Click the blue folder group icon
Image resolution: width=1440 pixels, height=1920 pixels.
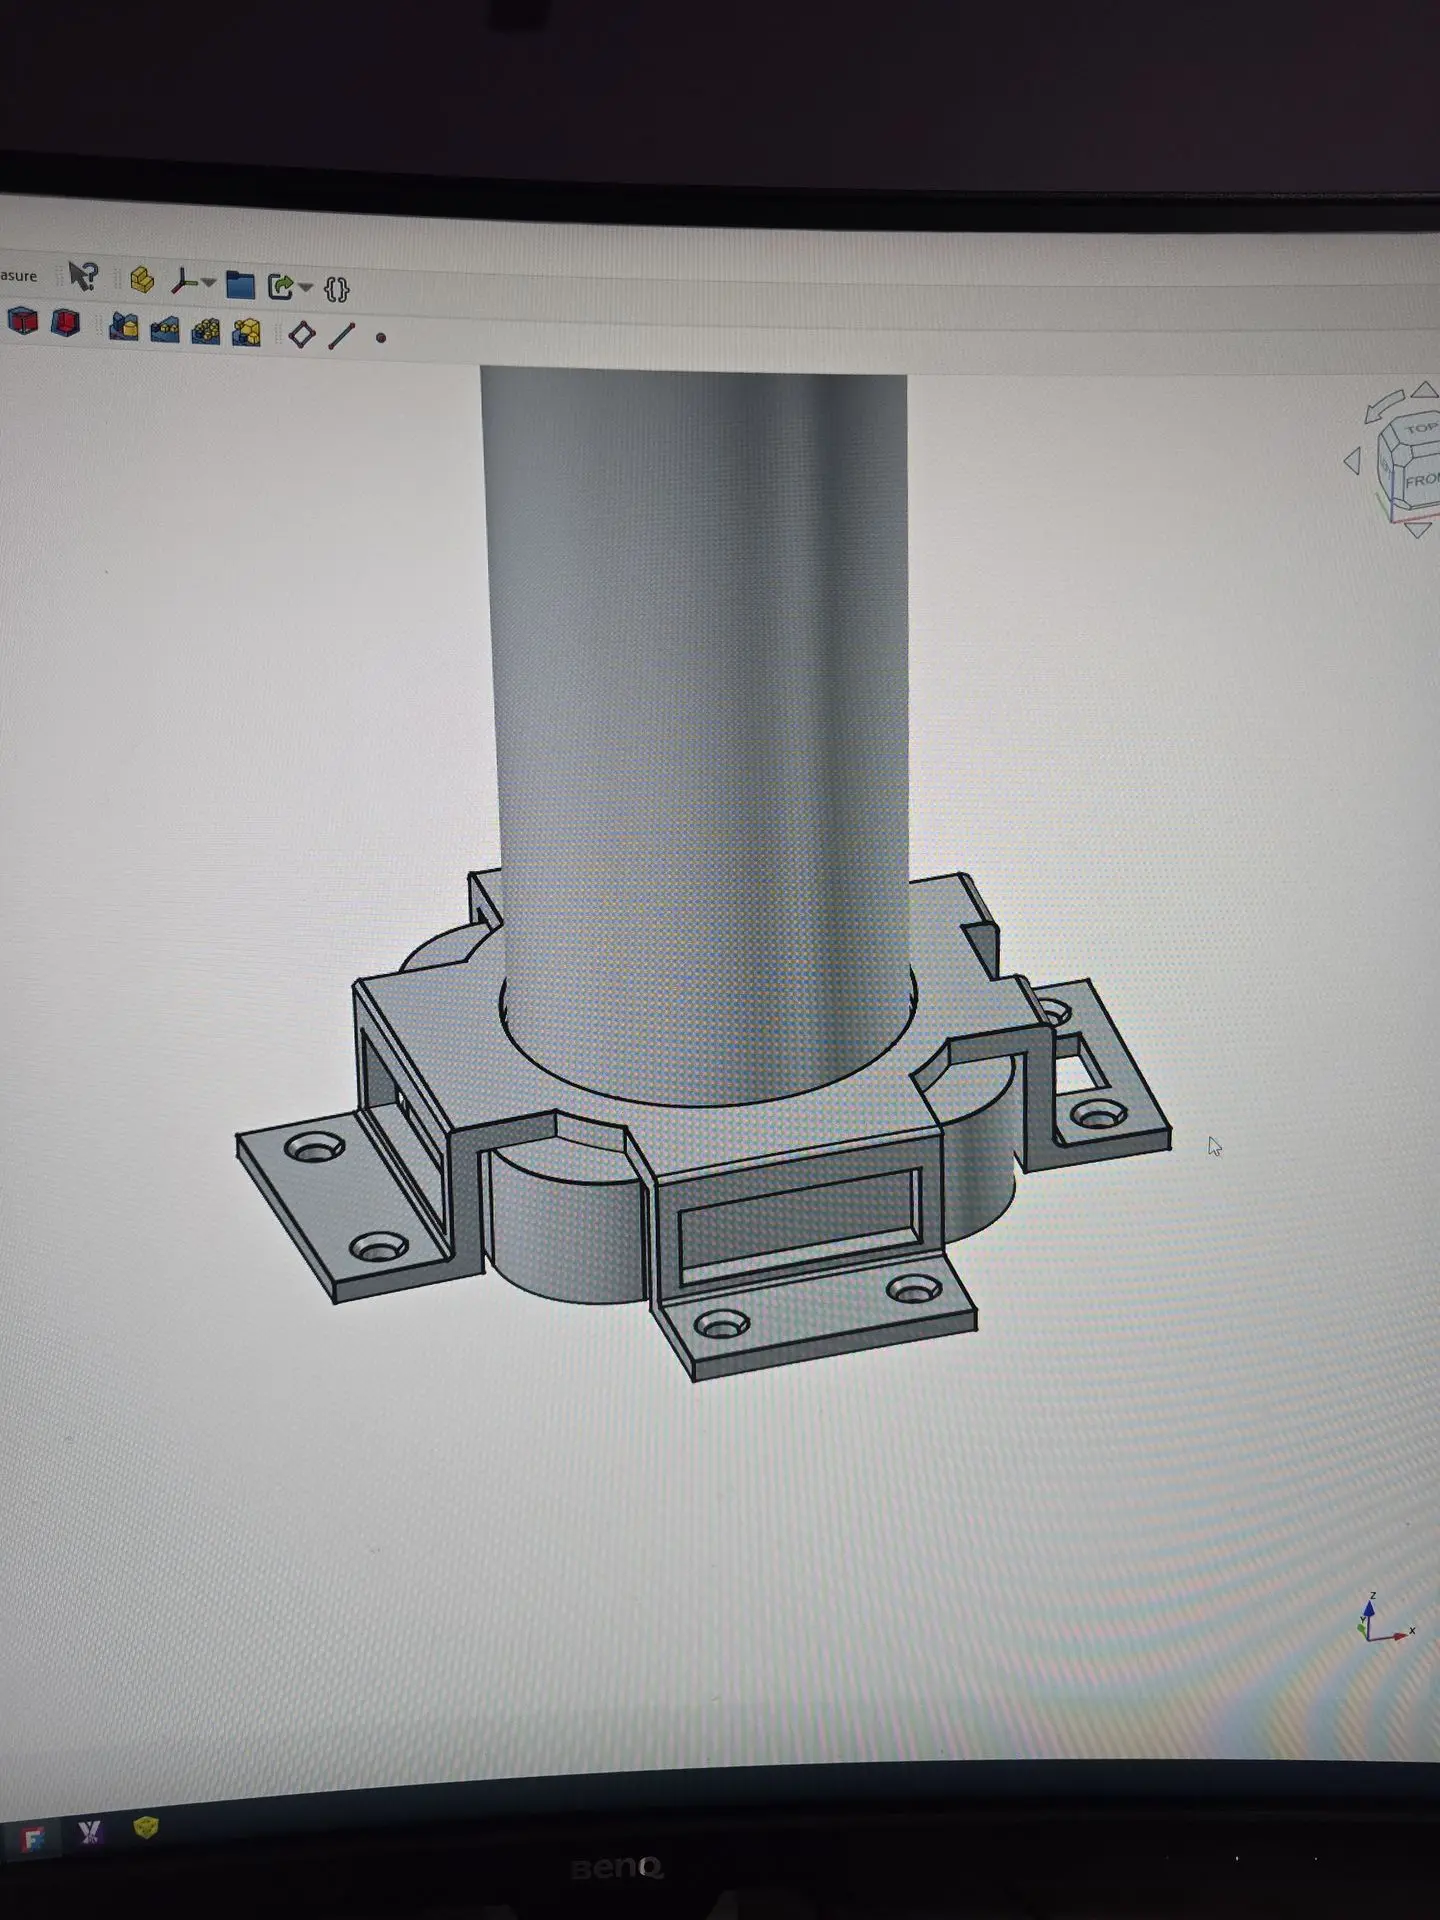[x=240, y=285]
